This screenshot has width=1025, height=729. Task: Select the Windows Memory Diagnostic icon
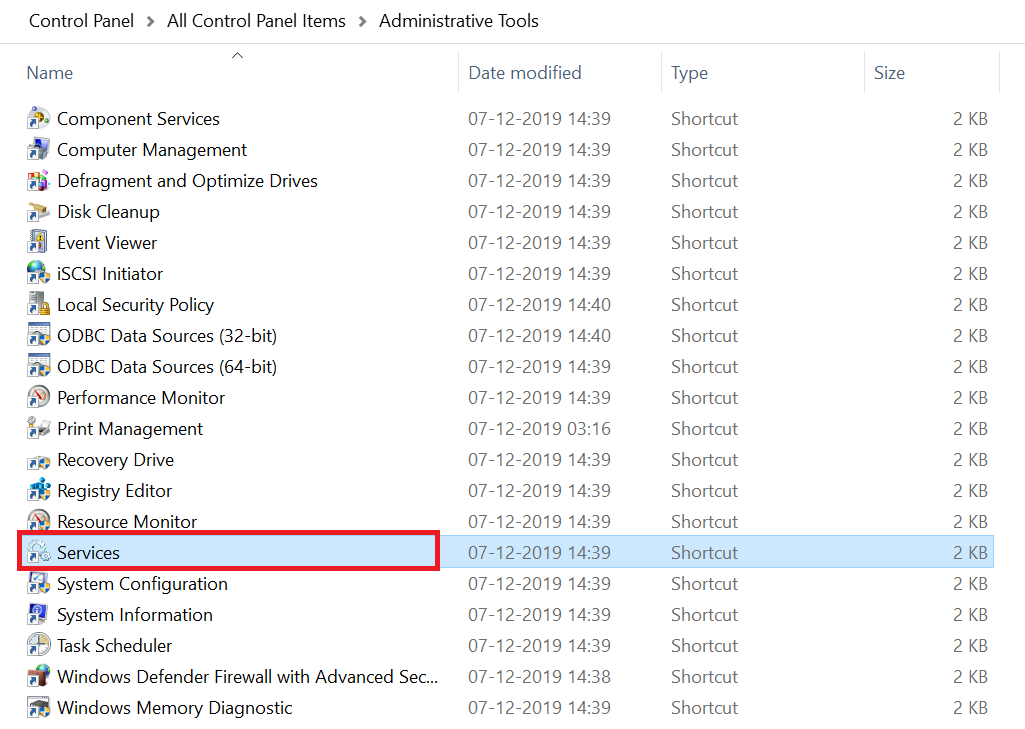click(39, 707)
